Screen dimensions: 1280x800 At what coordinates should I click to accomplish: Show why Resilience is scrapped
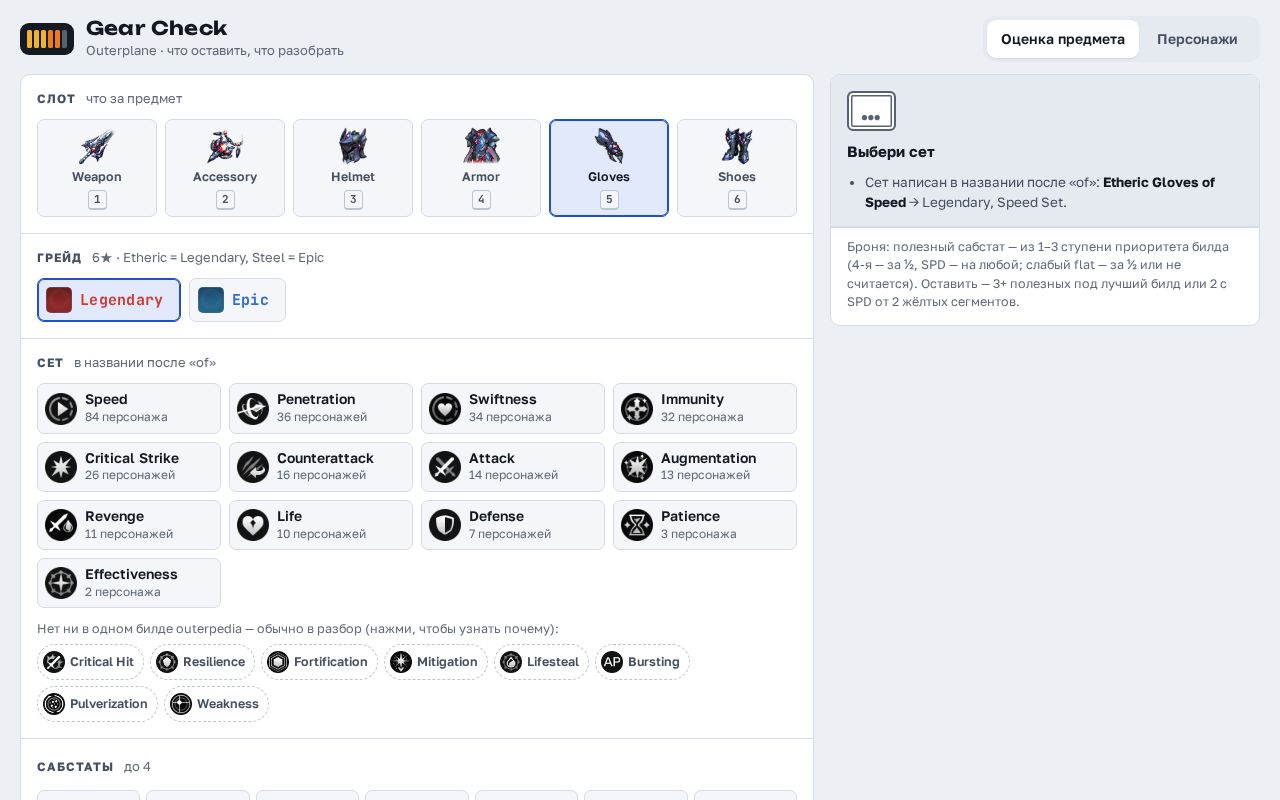[x=202, y=662]
